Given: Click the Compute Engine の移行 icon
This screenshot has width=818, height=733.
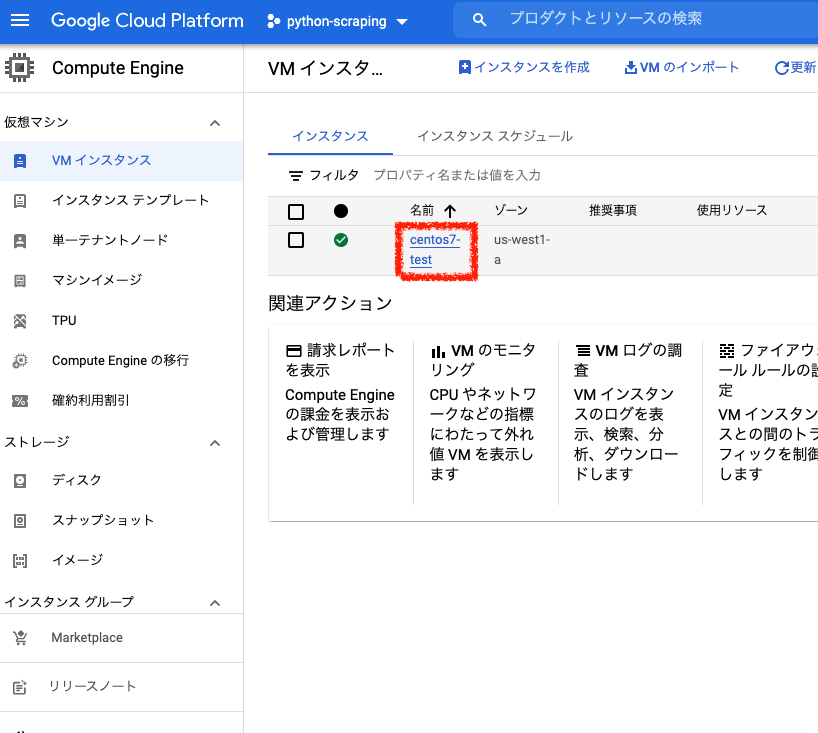Looking at the screenshot, I should point(20,361).
